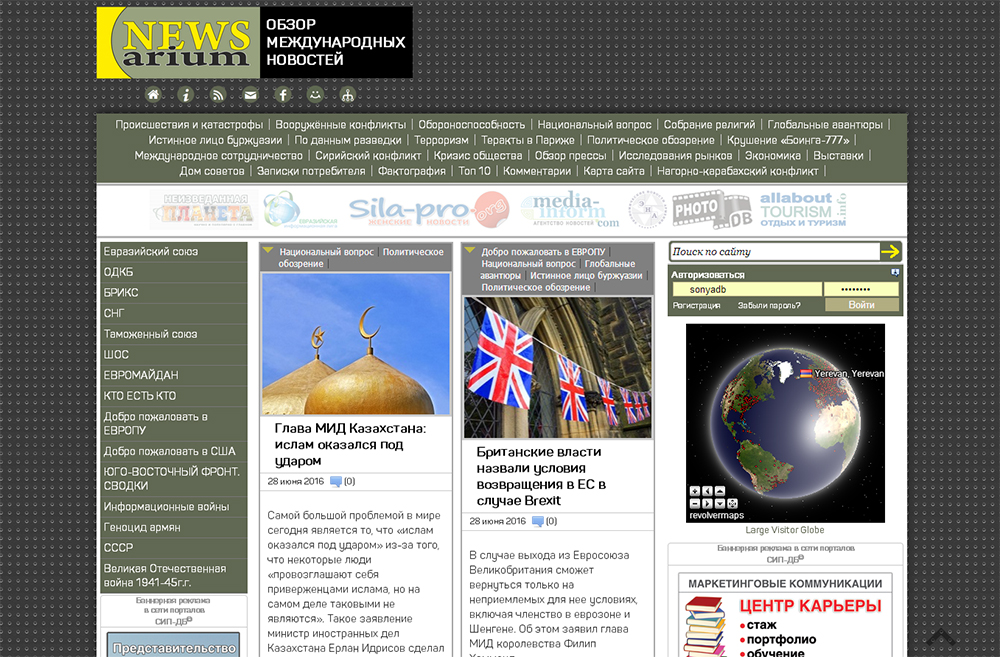The image size is (1000, 657).
Task: Select "БРИКС" in the left sidebar
Action: (x=121, y=293)
